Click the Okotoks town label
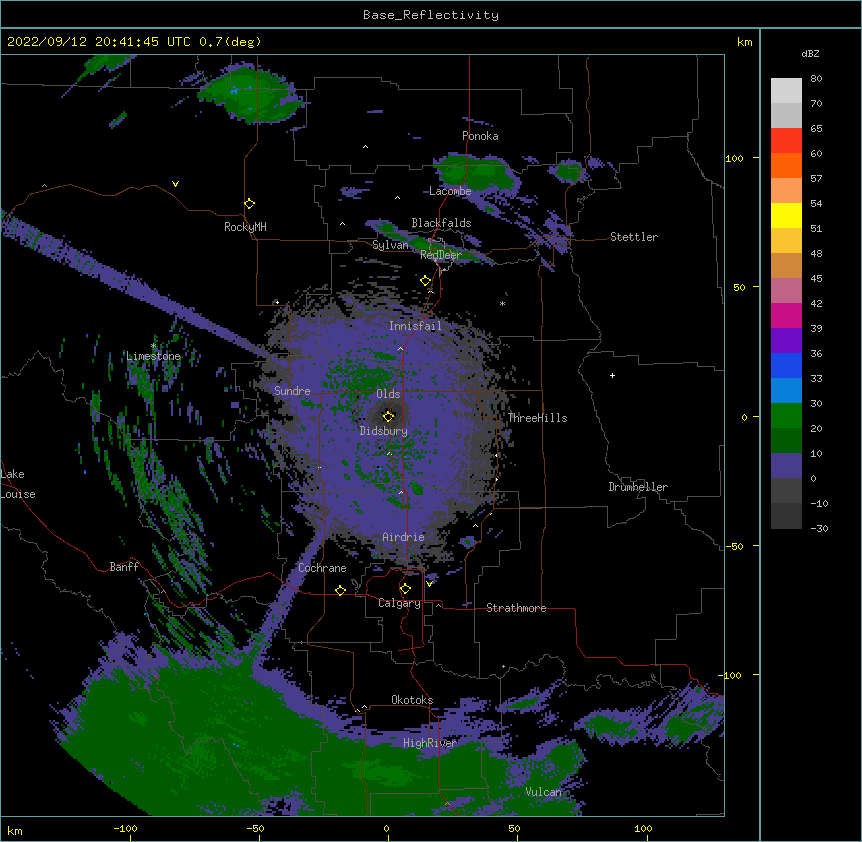 [412, 700]
